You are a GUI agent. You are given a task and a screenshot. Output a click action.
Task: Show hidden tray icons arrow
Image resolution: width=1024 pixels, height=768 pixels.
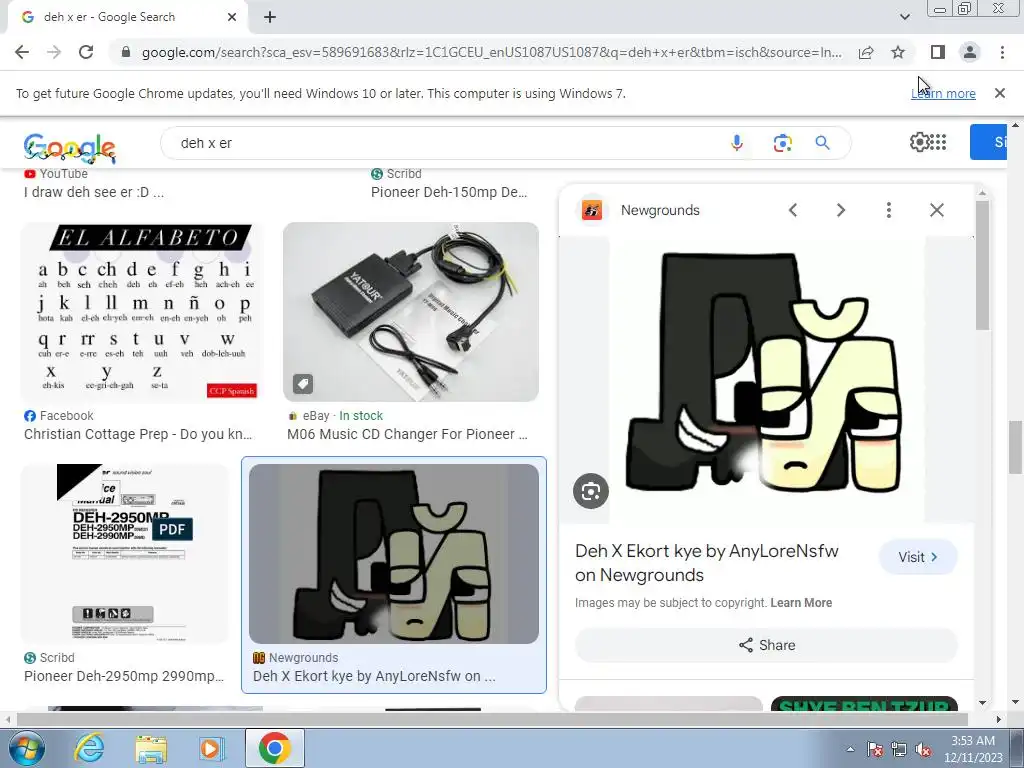click(850, 749)
